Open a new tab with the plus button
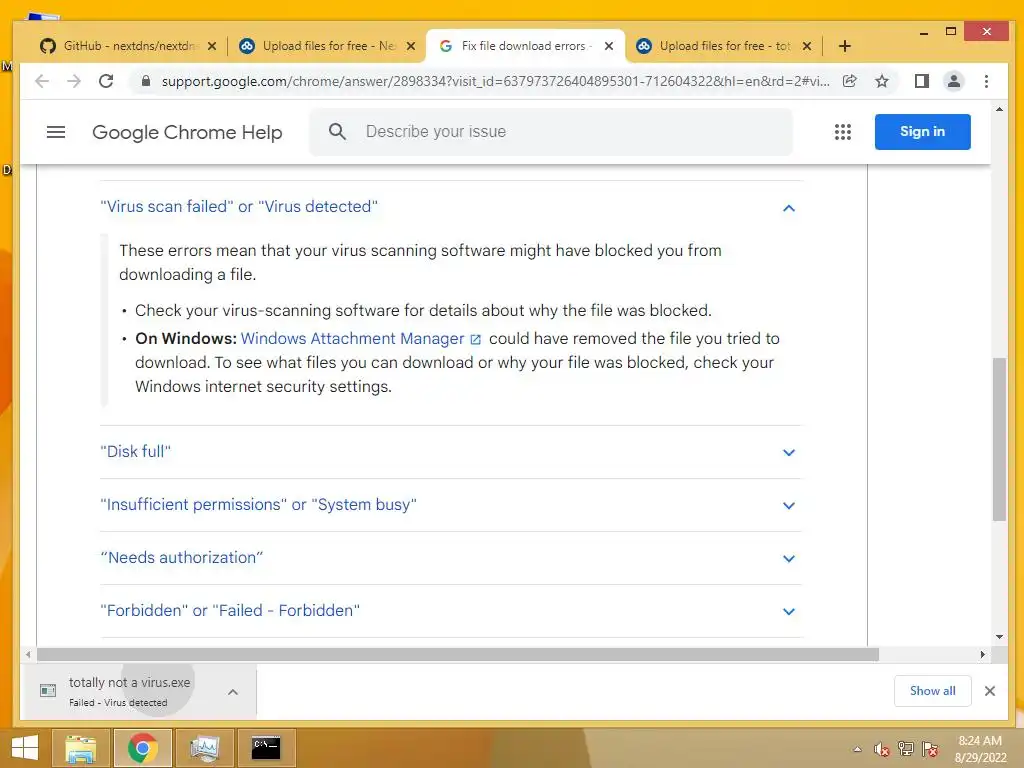1024x768 pixels. tap(844, 46)
